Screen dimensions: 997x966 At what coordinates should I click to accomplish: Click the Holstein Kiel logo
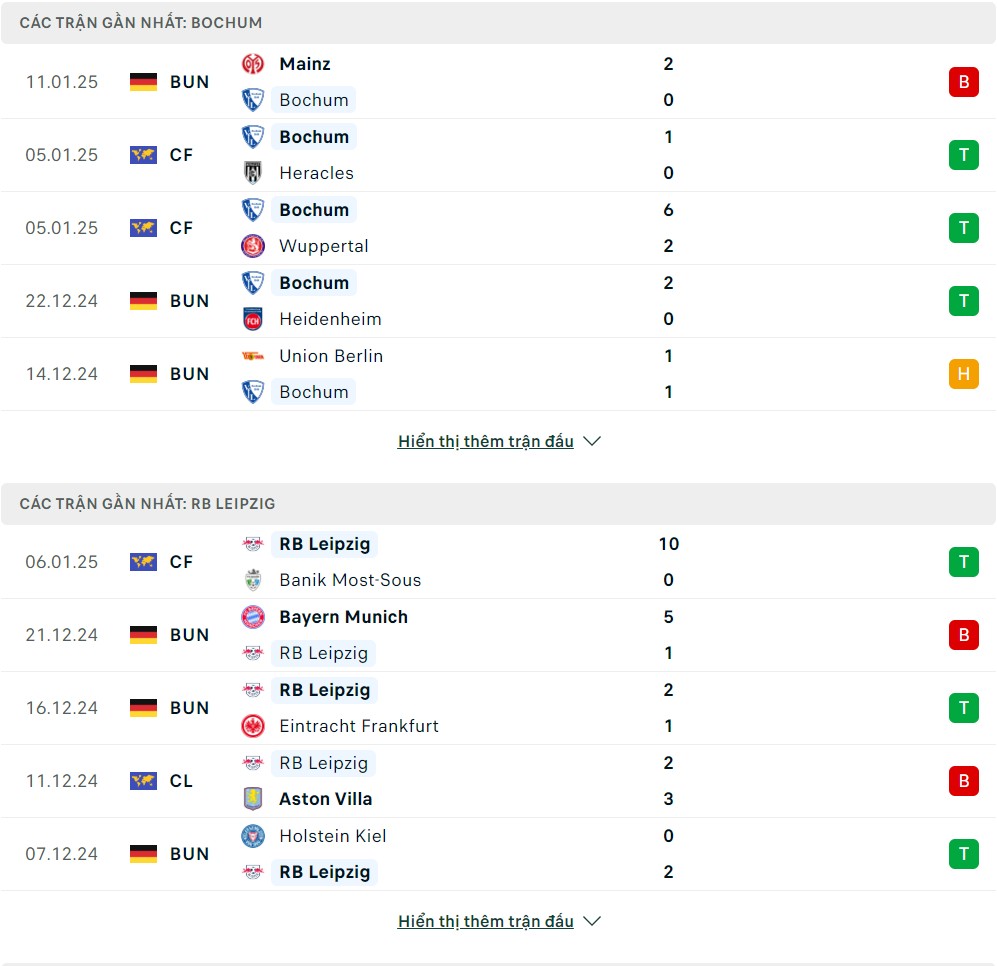point(253,836)
